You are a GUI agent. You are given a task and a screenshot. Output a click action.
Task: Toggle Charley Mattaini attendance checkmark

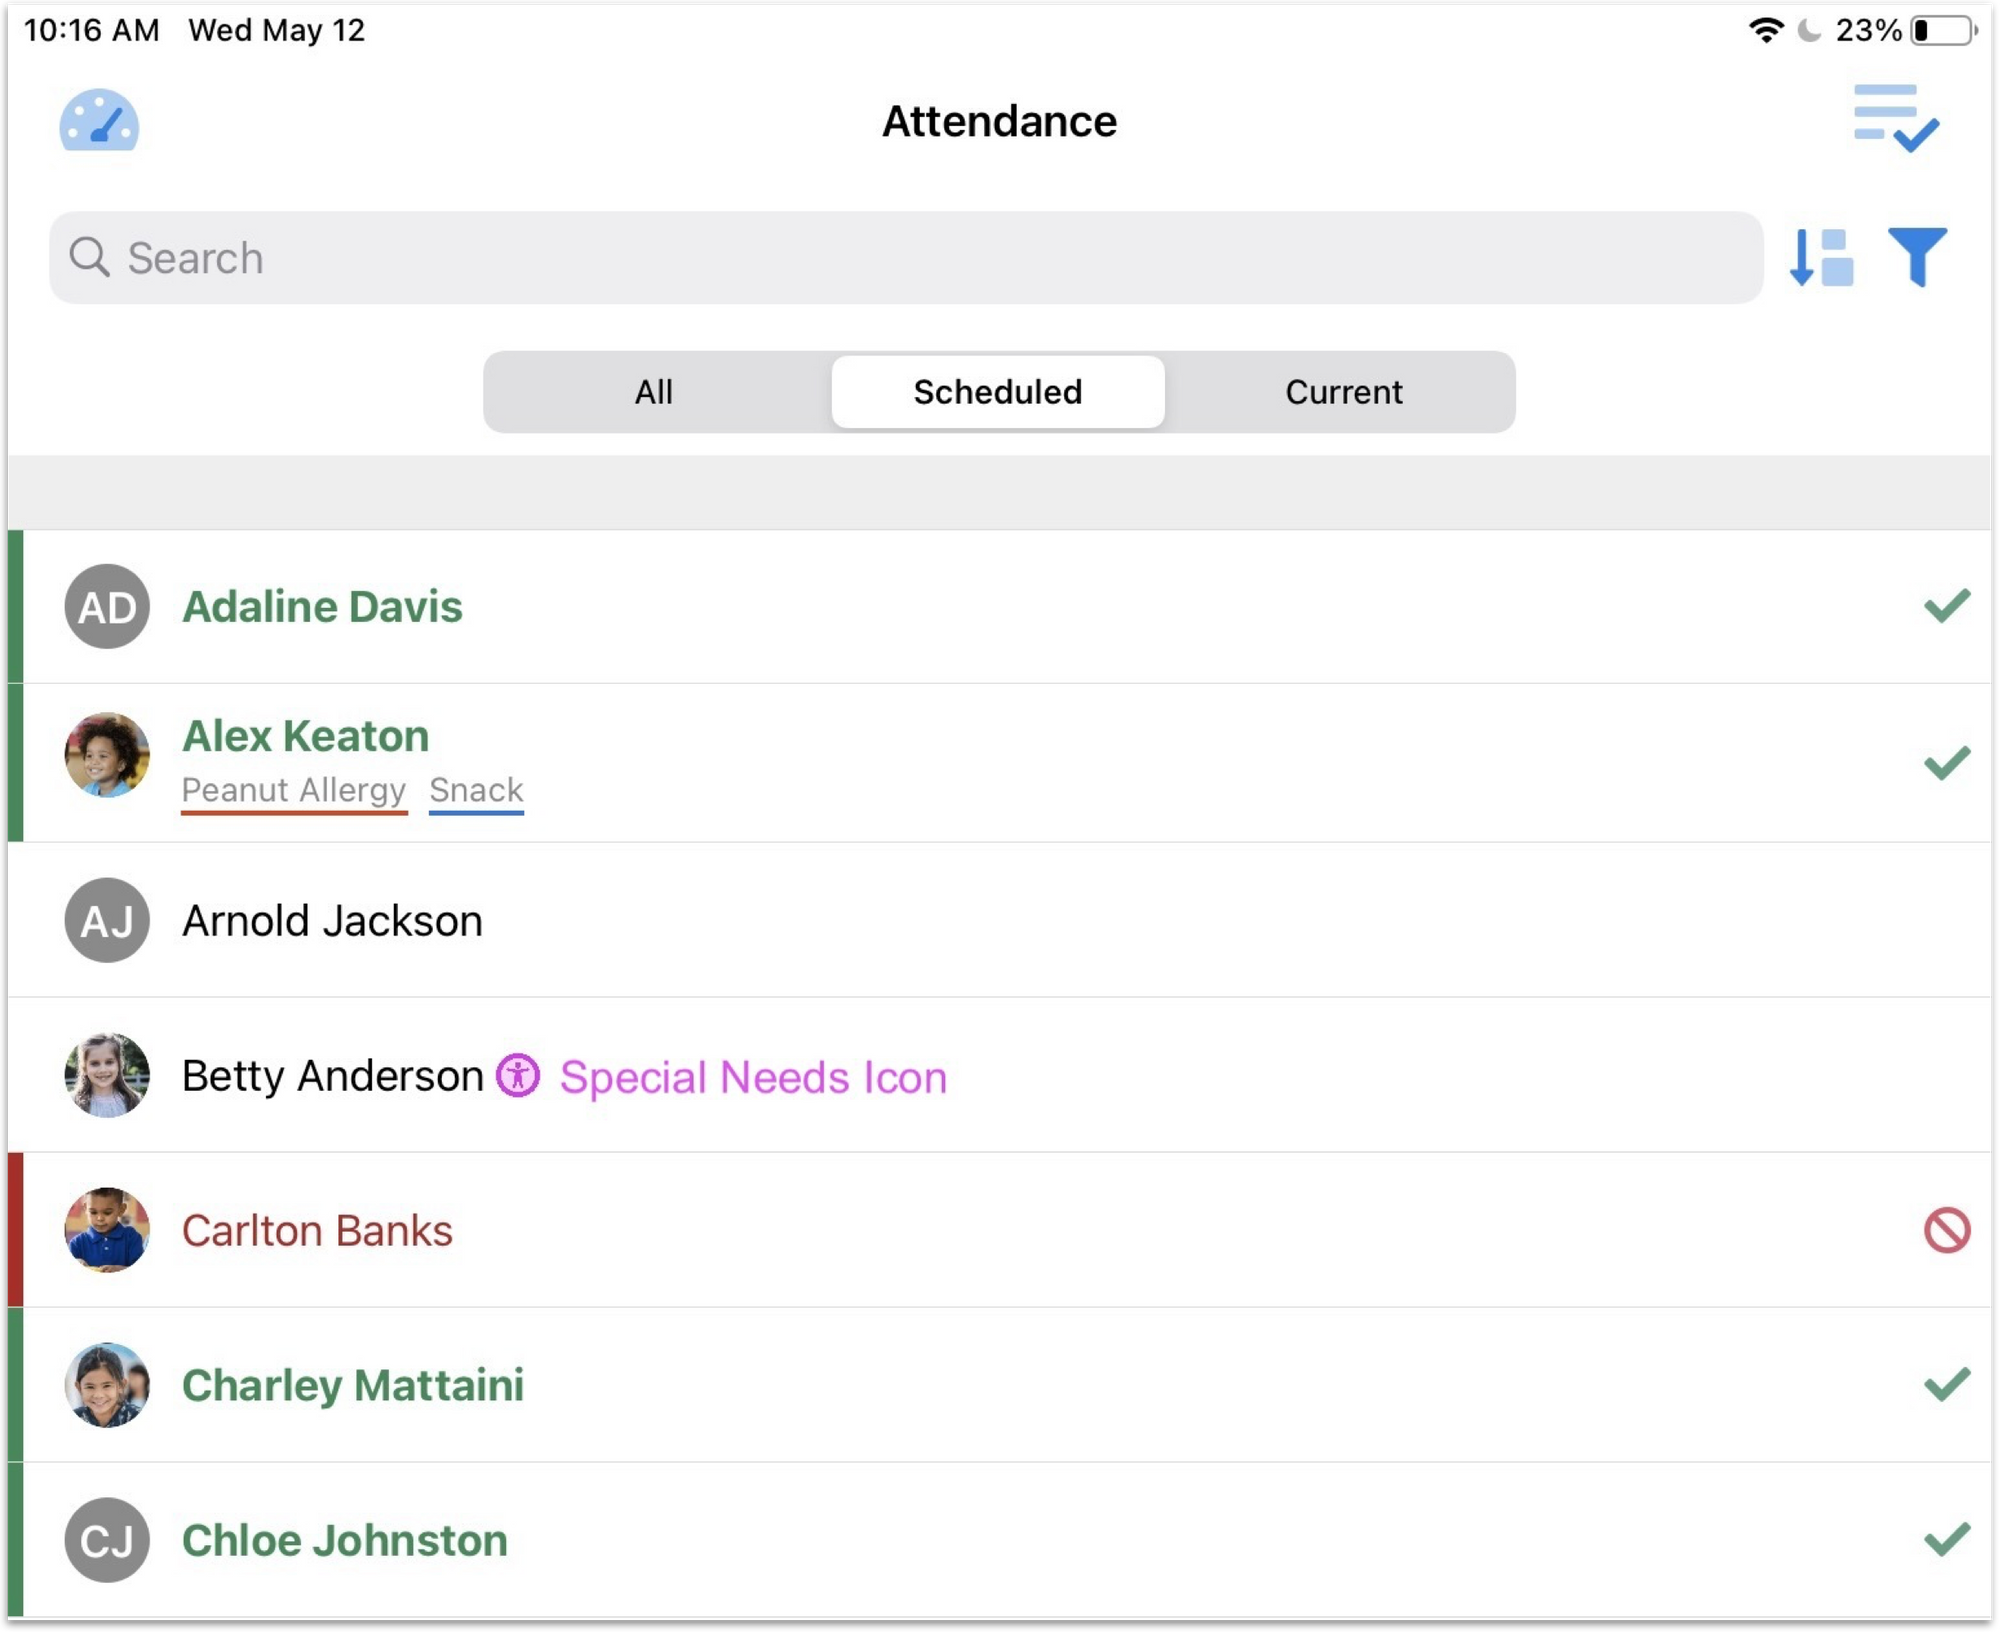1946,1385
